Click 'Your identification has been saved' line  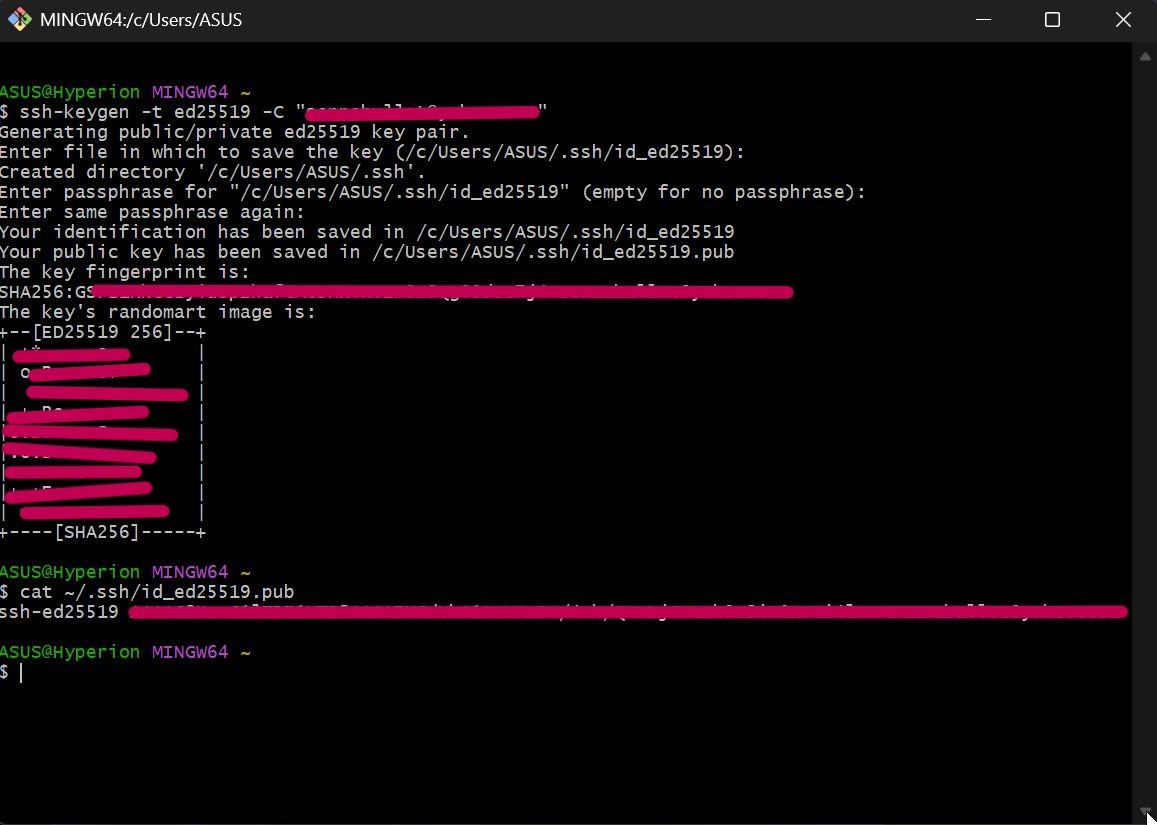(367, 232)
